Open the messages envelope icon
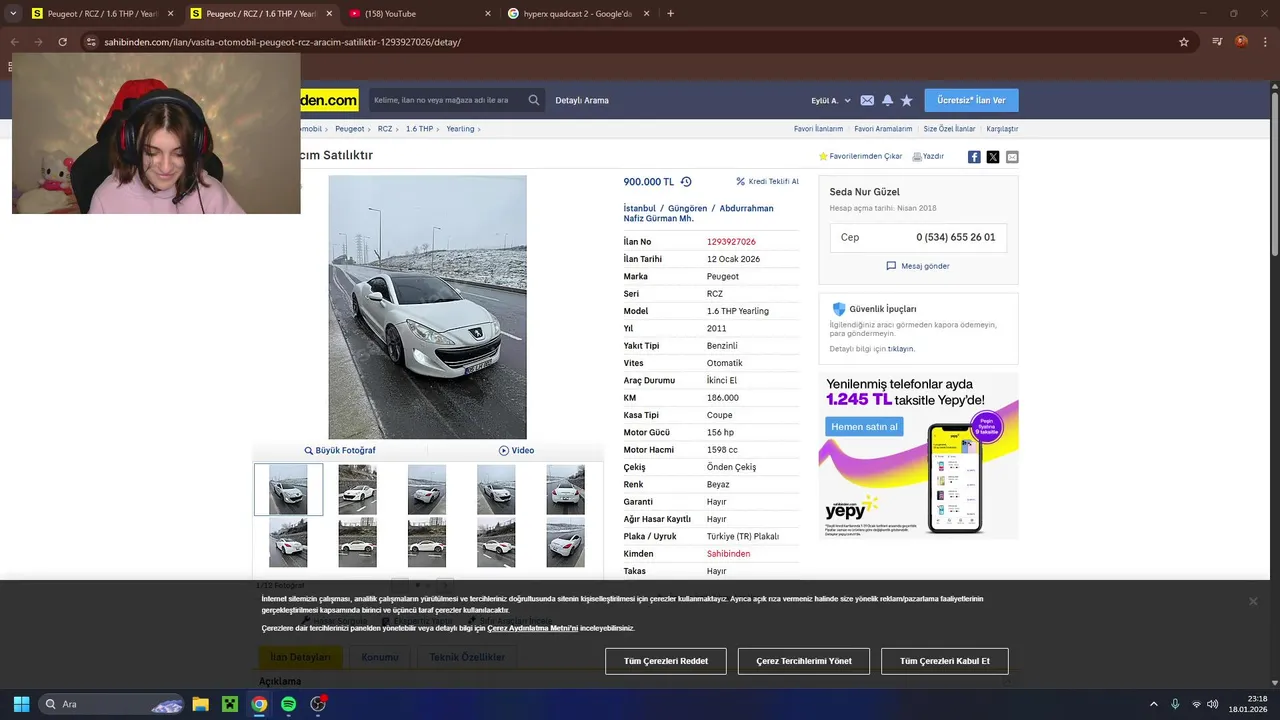The width and height of the screenshot is (1280, 720). coord(867,100)
